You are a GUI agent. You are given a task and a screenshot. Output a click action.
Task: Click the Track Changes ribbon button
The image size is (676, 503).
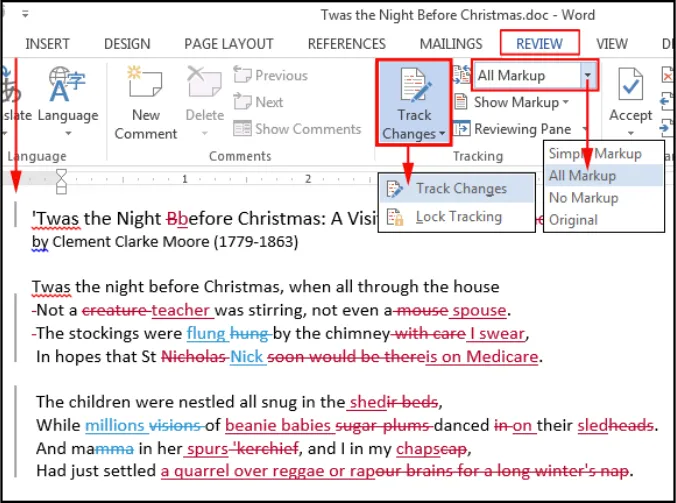(413, 103)
